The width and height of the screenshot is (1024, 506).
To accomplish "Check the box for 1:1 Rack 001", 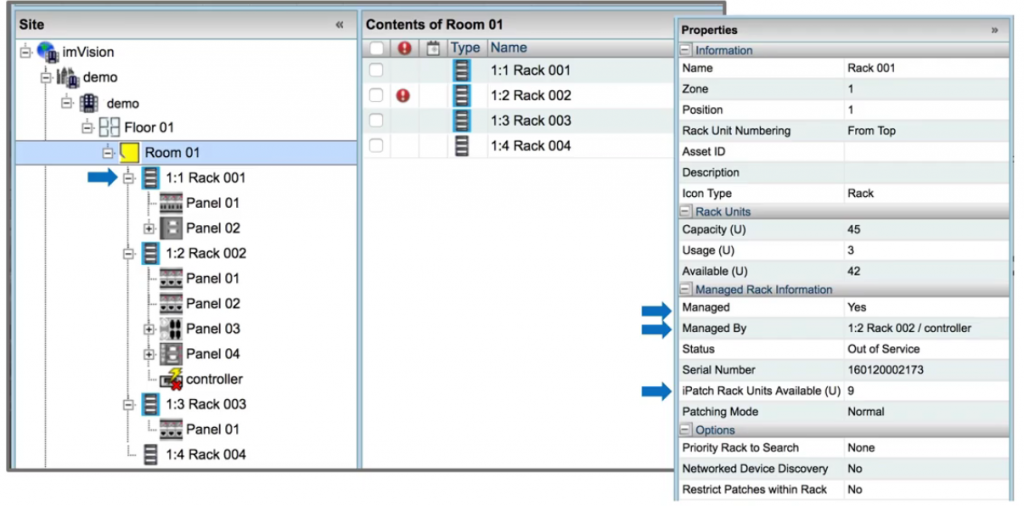I will click(376, 71).
